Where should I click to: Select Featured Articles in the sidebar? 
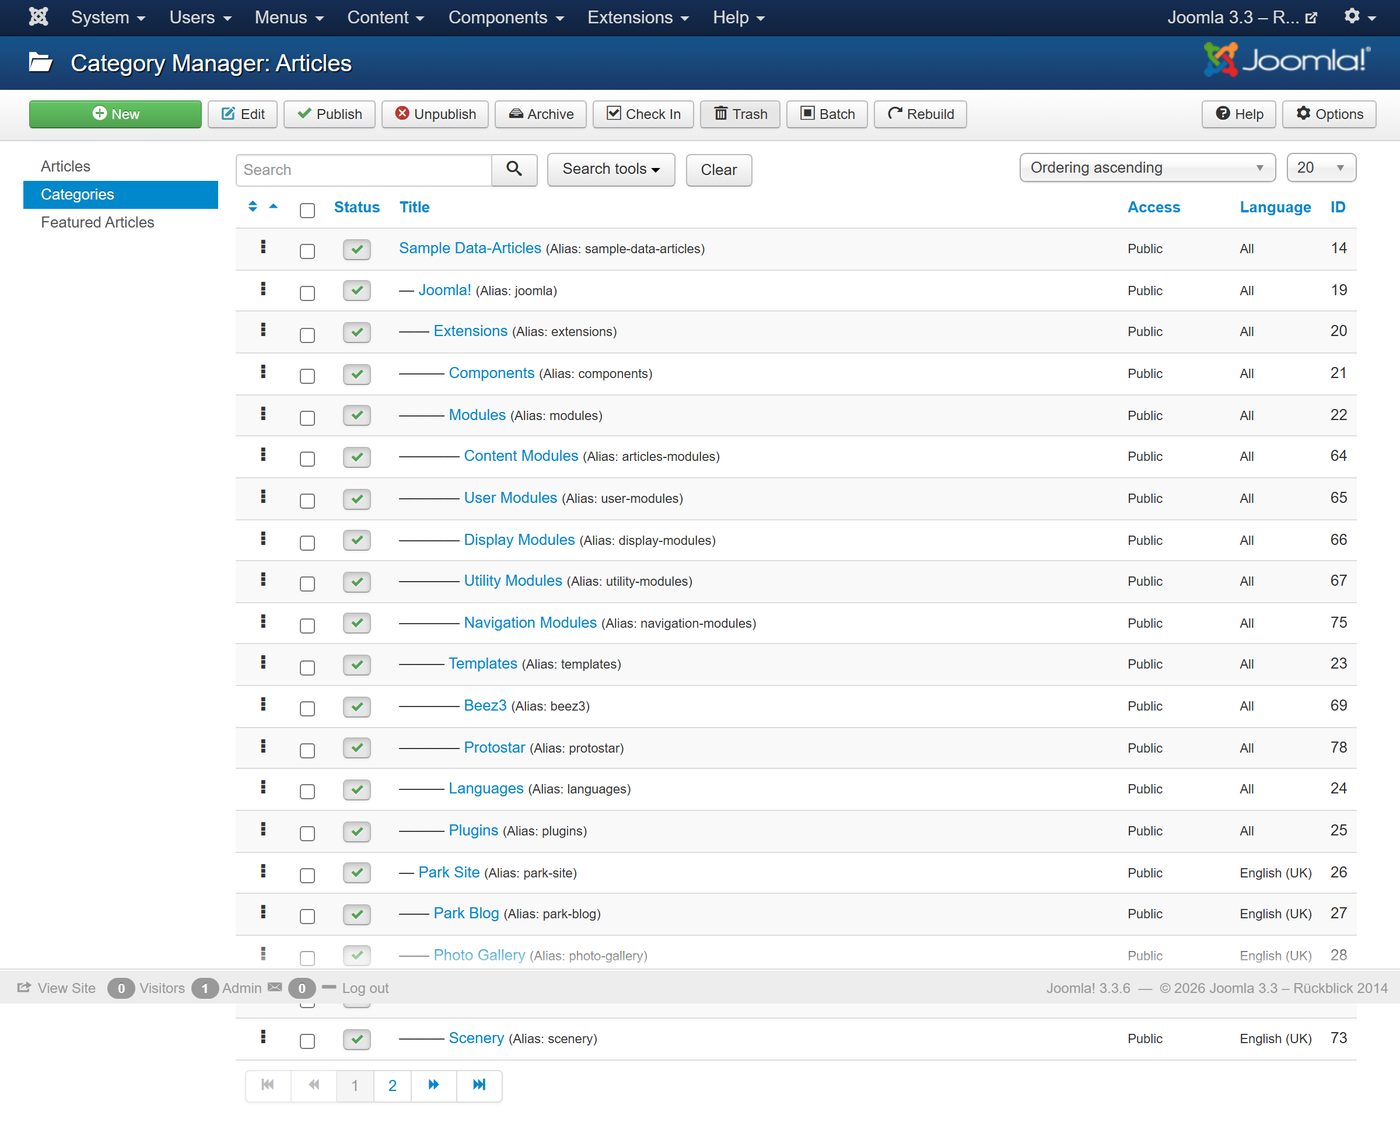pos(98,222)
